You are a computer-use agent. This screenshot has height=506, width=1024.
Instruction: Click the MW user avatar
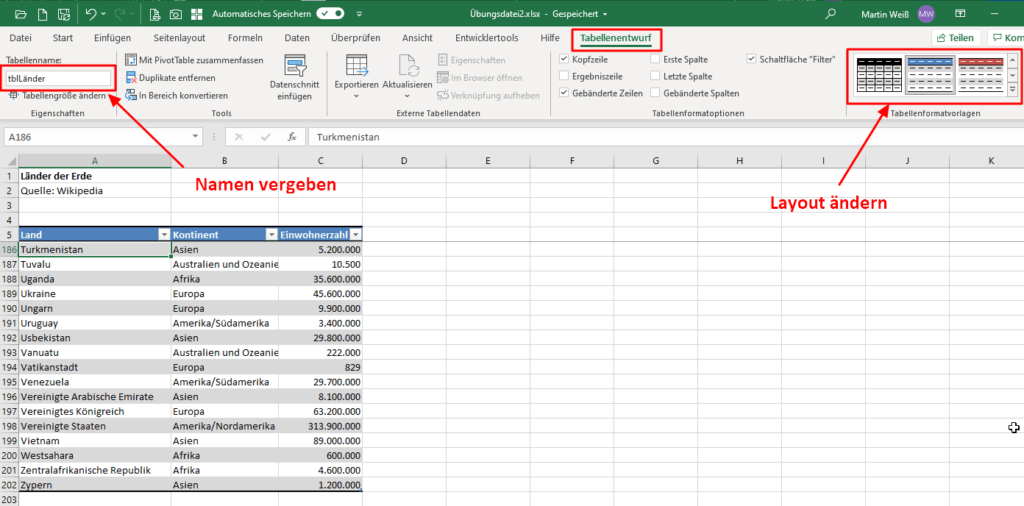[926, 13]
